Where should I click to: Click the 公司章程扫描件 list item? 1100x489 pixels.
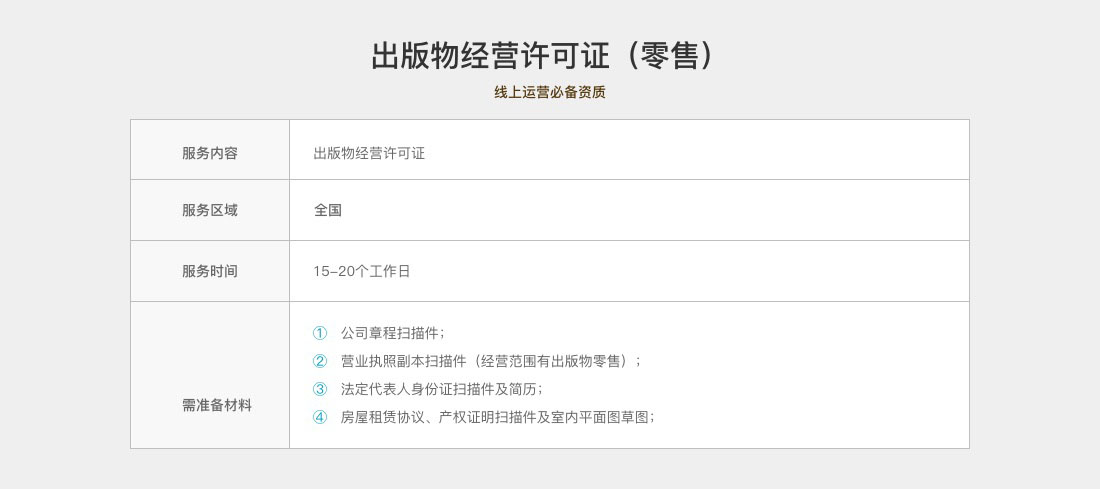tap(390, 333)
